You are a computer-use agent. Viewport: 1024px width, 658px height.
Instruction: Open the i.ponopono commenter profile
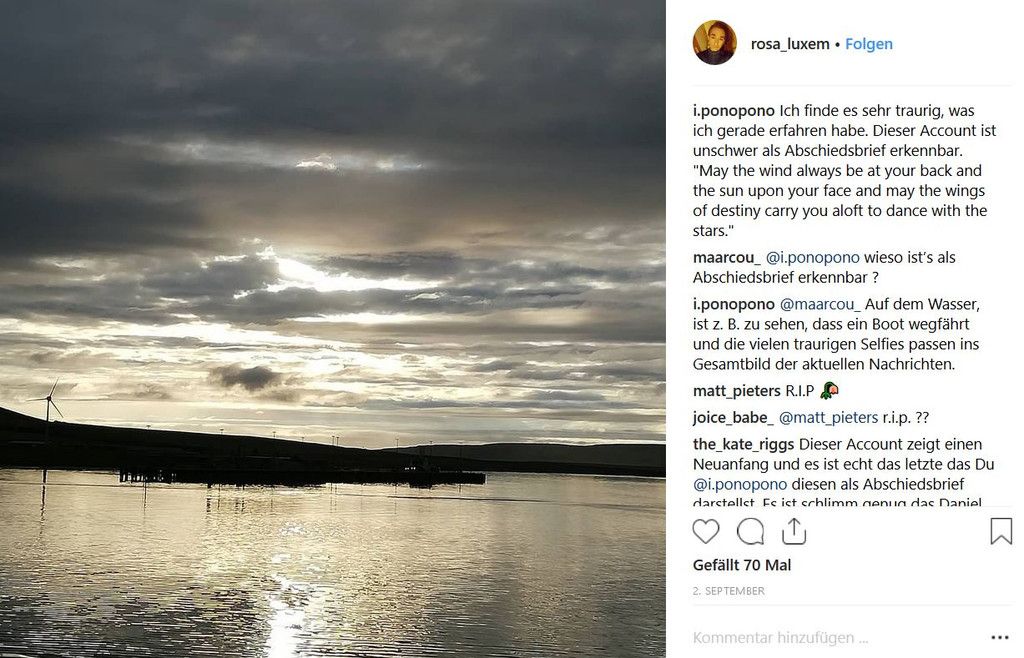pyautogui.click(x=733, y=111)
